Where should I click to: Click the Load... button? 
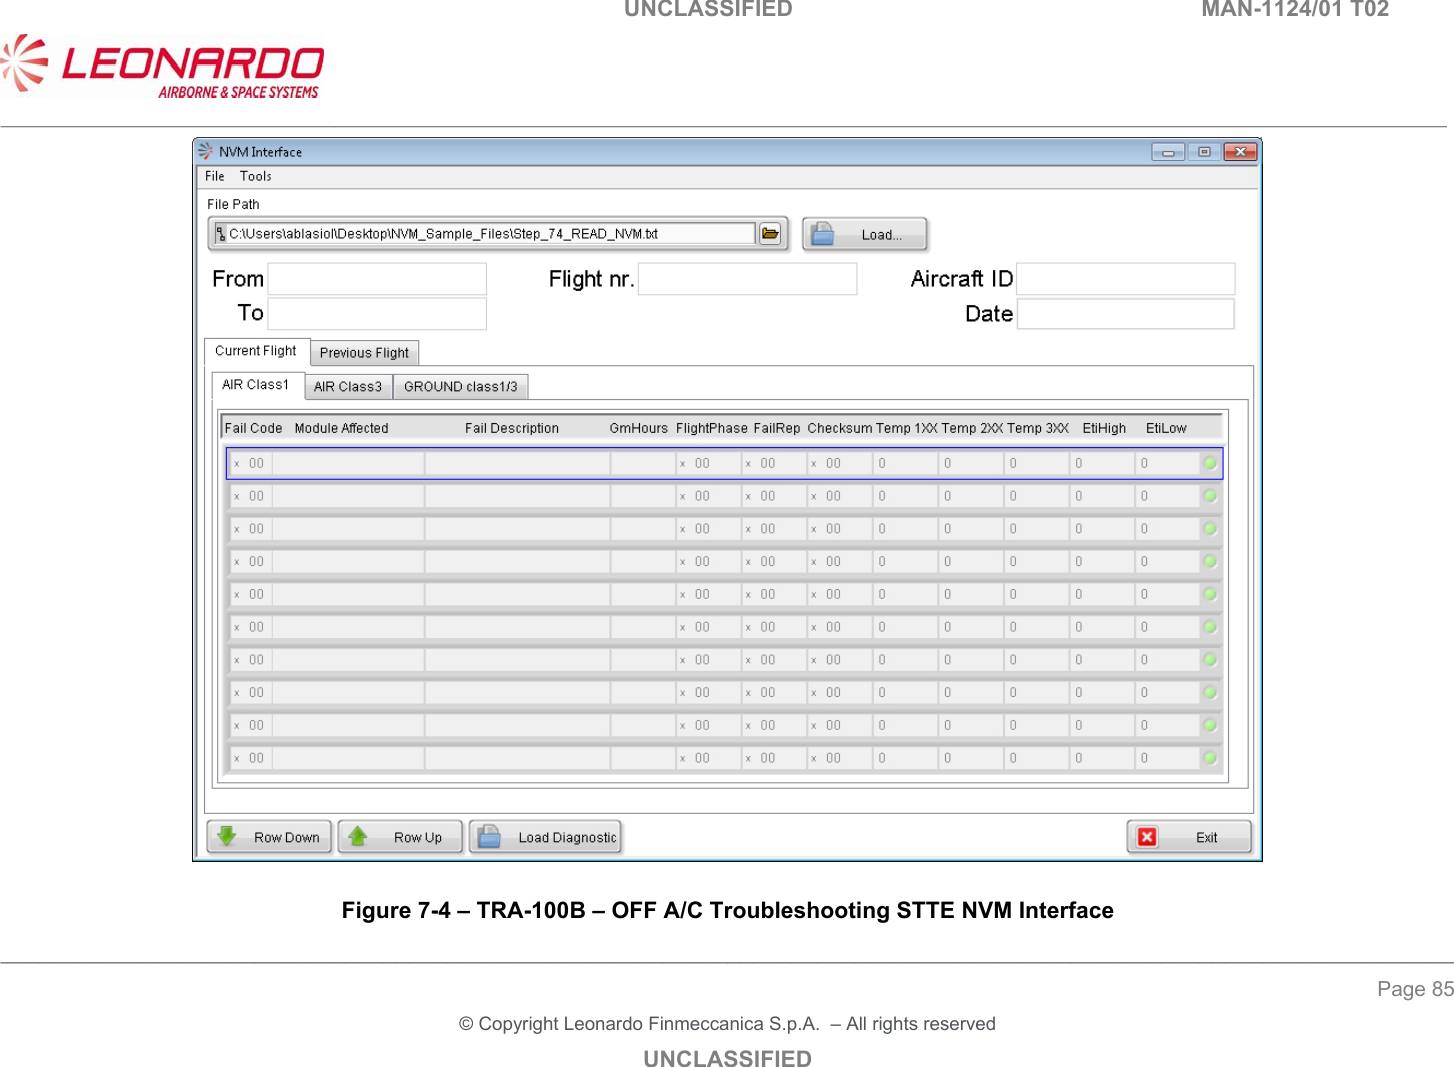[865, 235]
